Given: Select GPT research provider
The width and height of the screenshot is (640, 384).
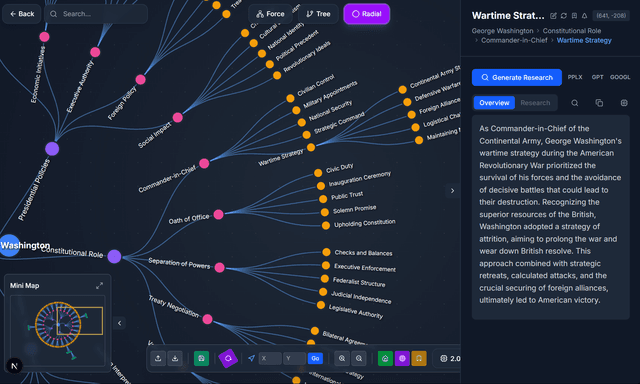Looking at the screenshot, I should pyautogui.click(x=597, y=77).
